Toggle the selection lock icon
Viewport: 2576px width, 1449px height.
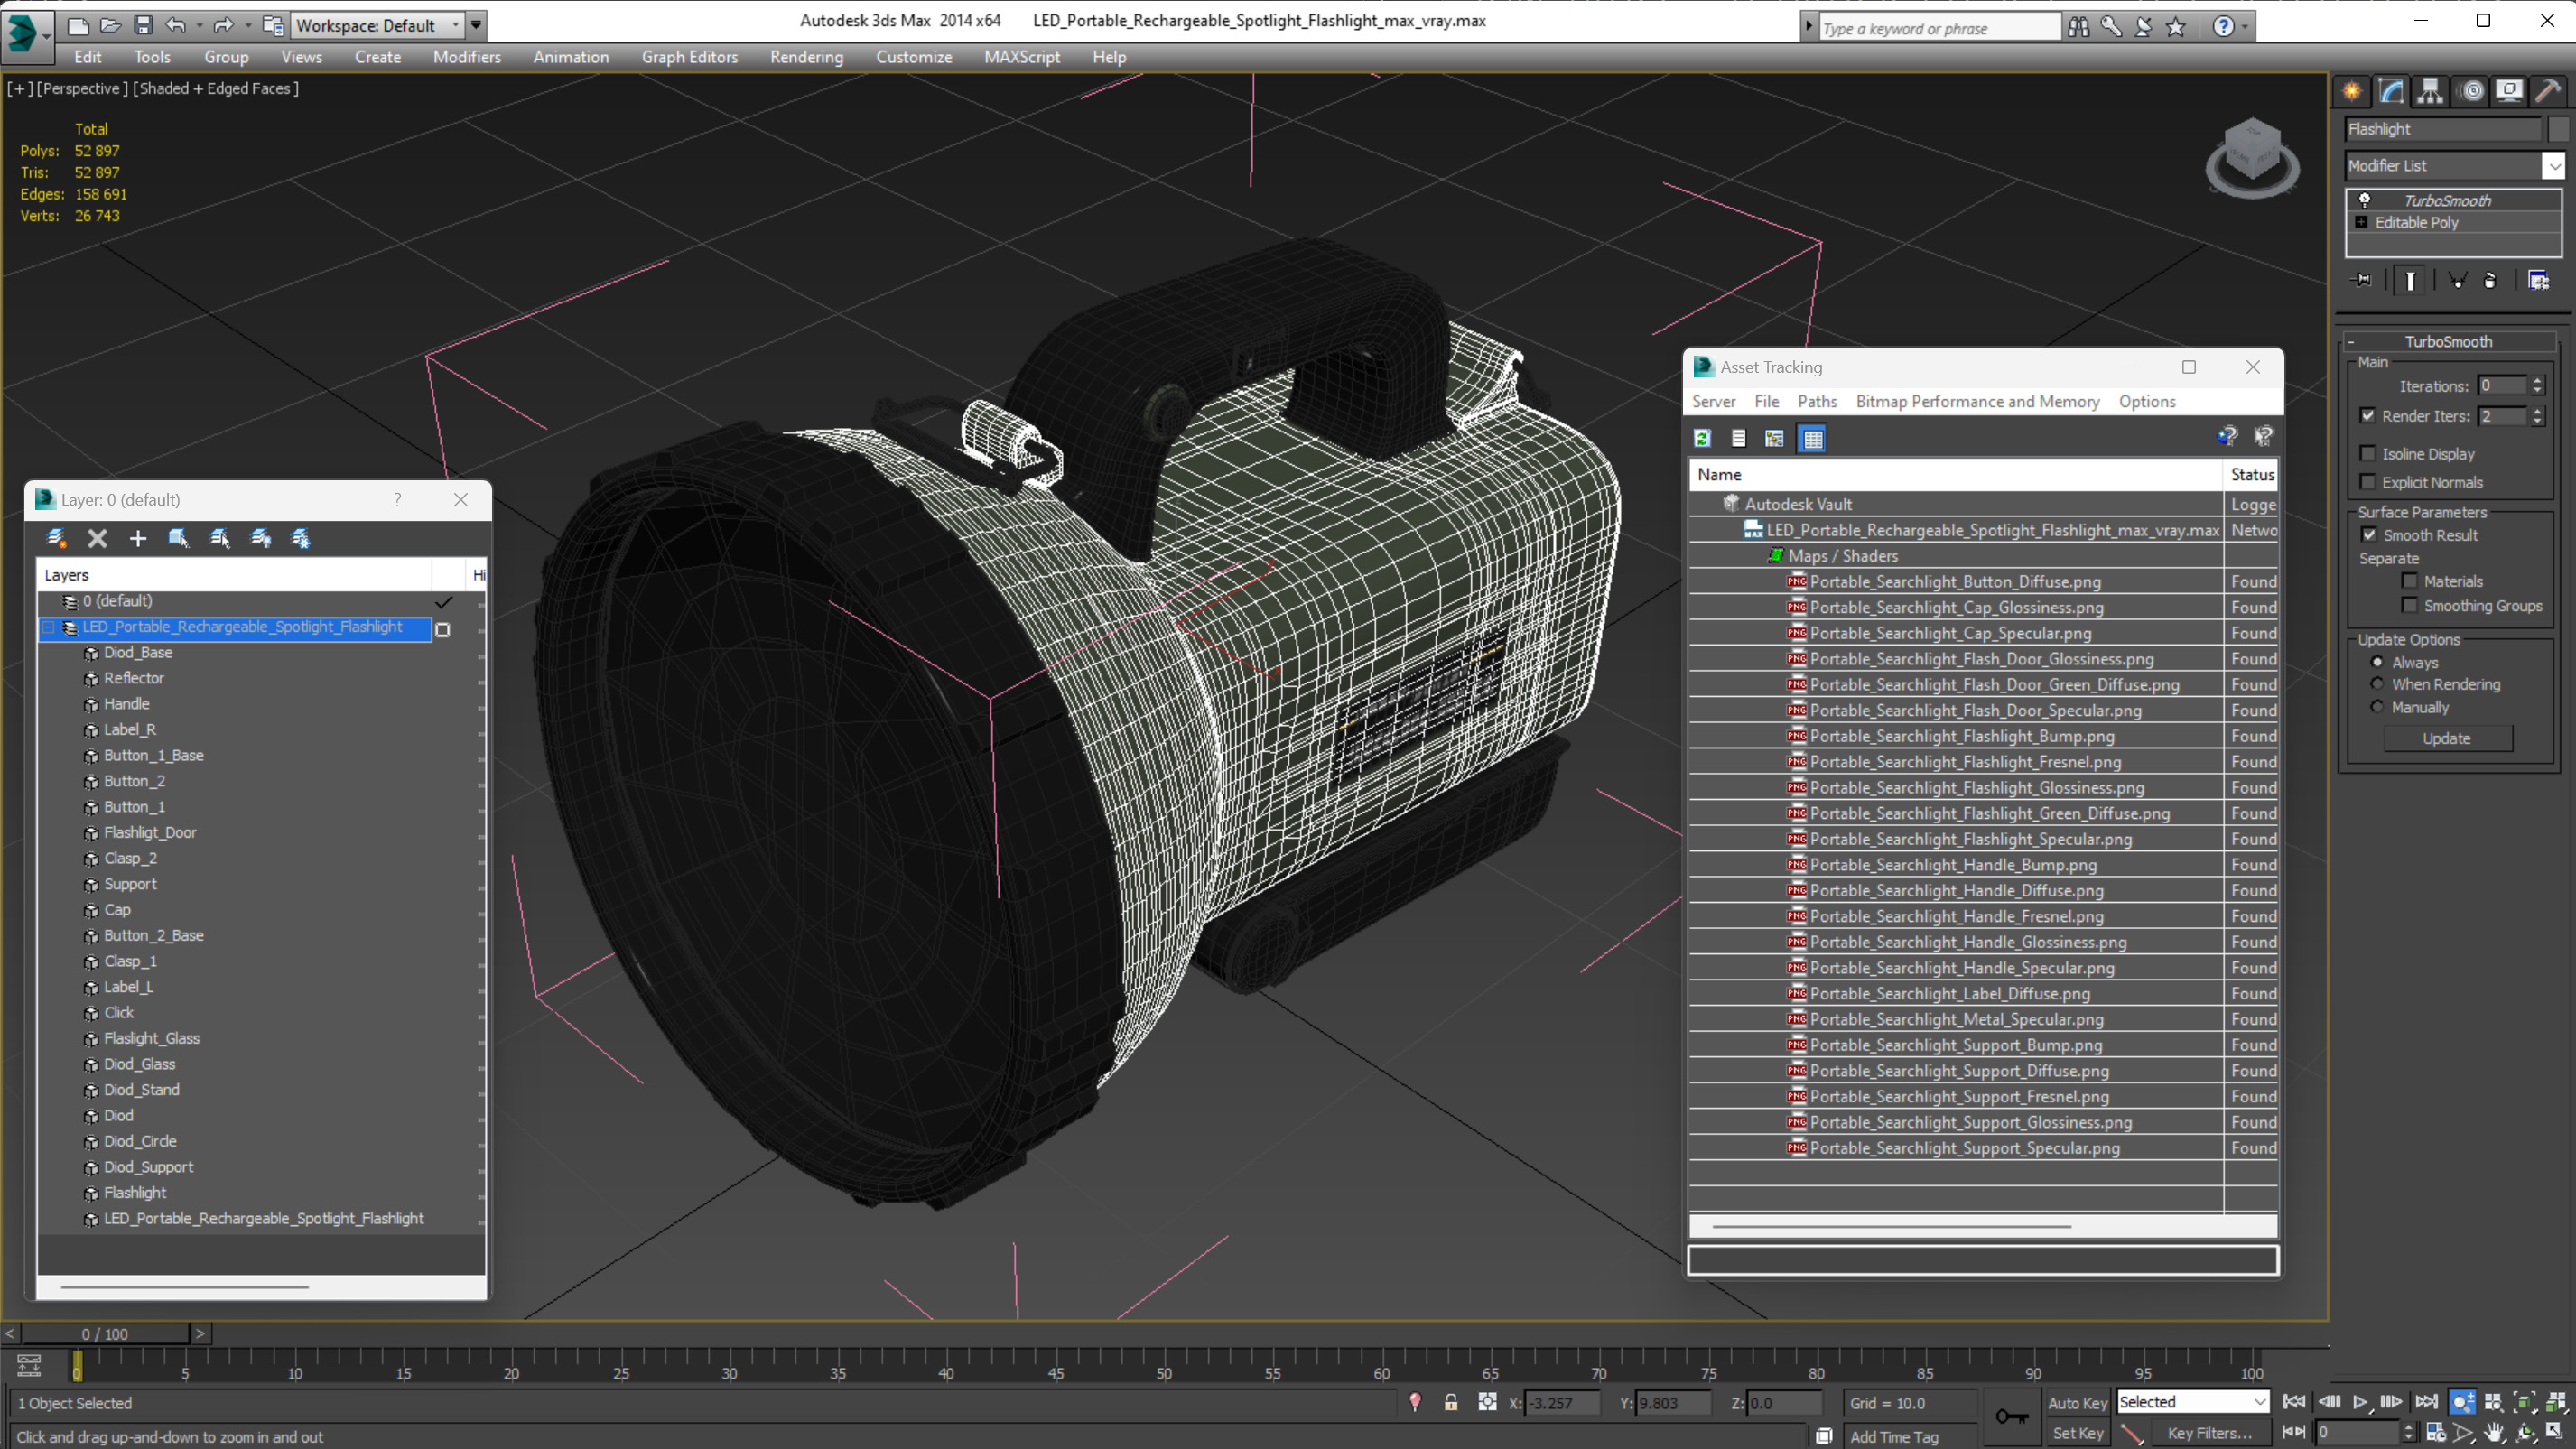[x=1450, y=1402]
